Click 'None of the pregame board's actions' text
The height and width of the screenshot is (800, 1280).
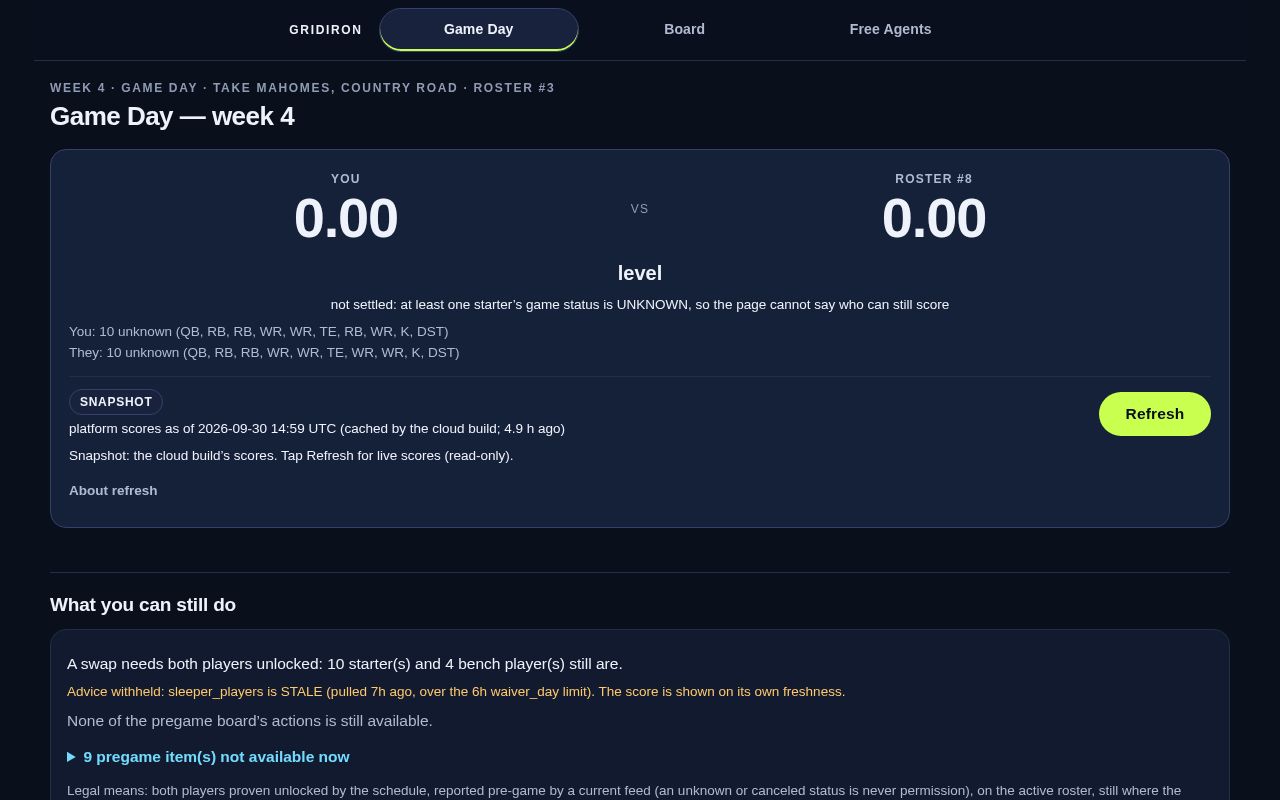(x=250, y=721)
